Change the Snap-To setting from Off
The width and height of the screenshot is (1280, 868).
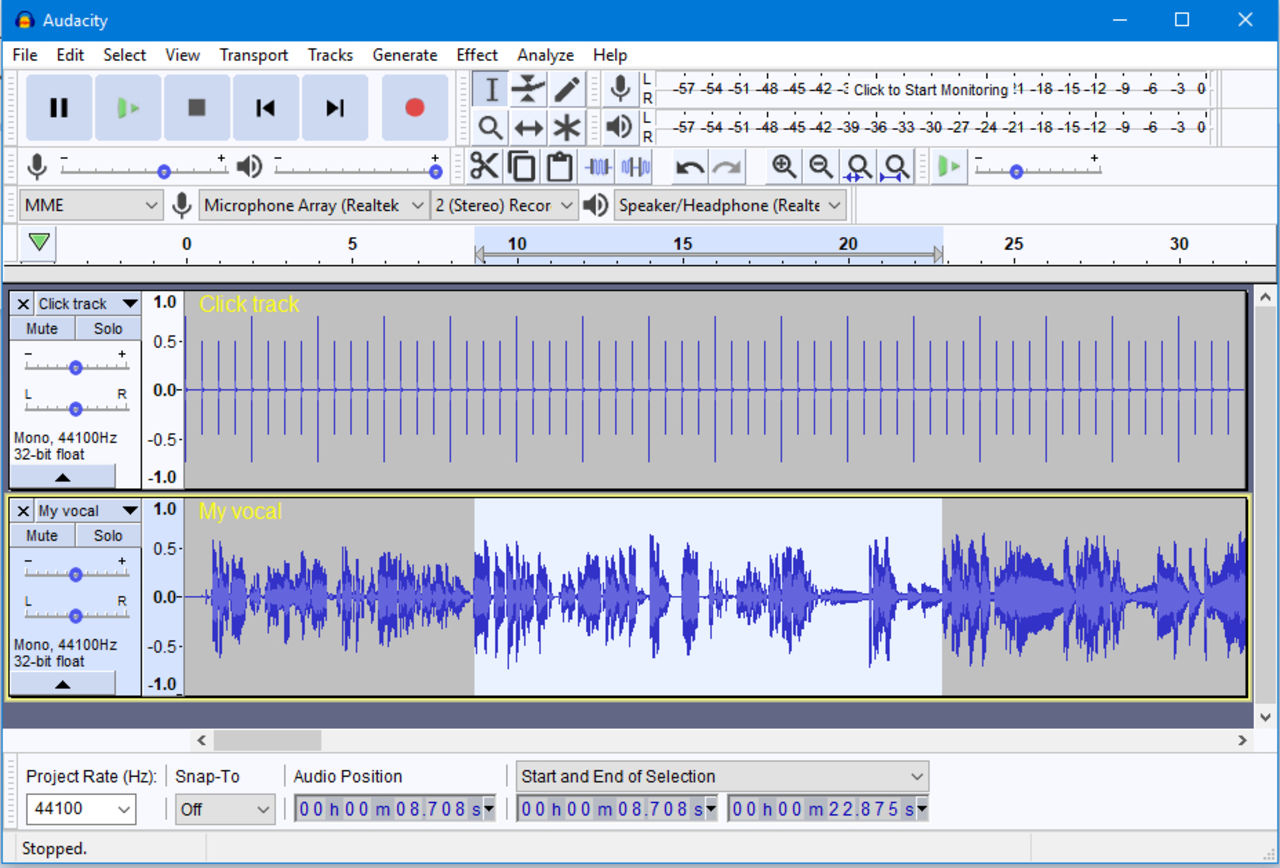pyautogui.click(x=225, y=809)
